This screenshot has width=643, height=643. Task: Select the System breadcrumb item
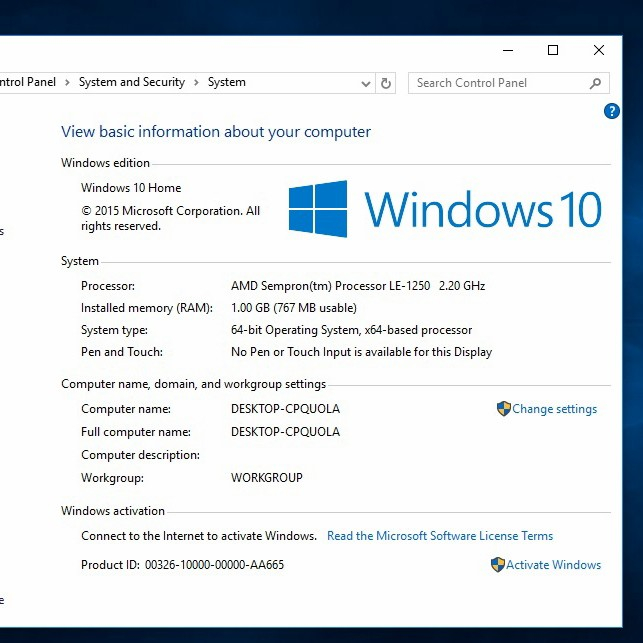pos(227,83)
